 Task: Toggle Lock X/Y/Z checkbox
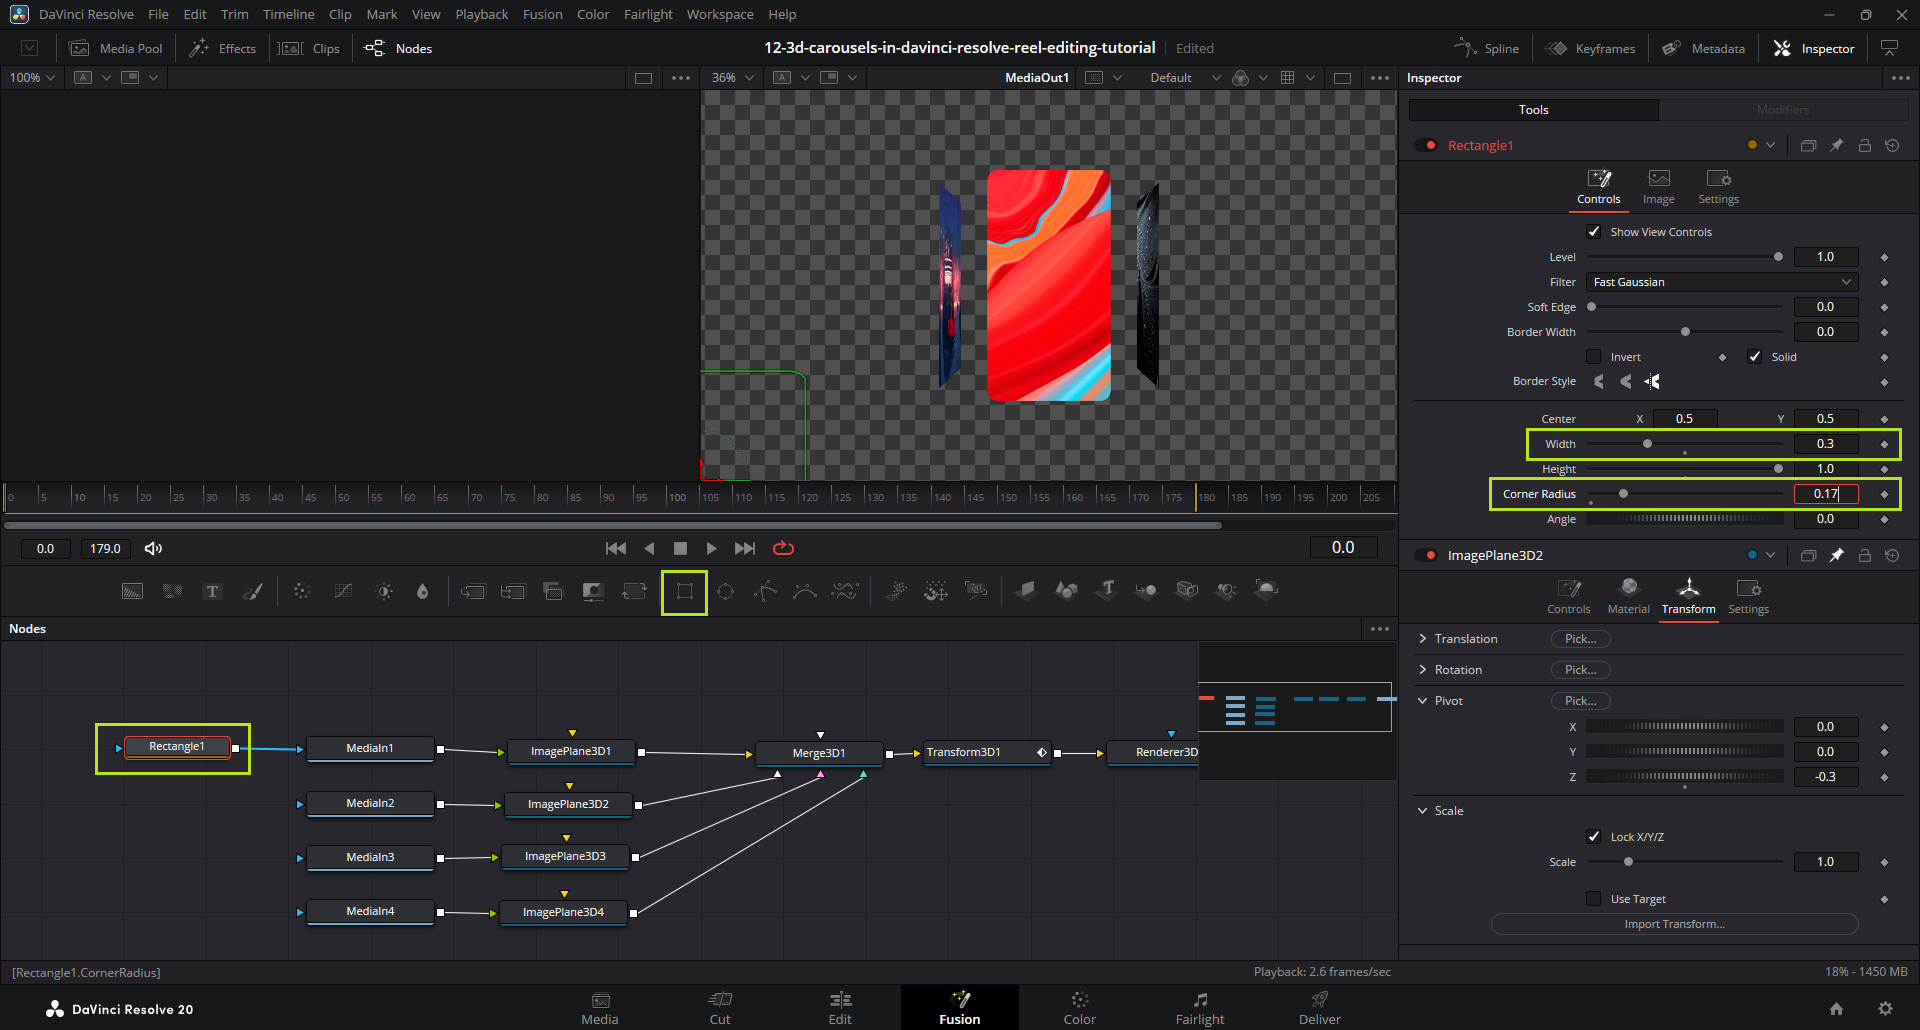1594,837
